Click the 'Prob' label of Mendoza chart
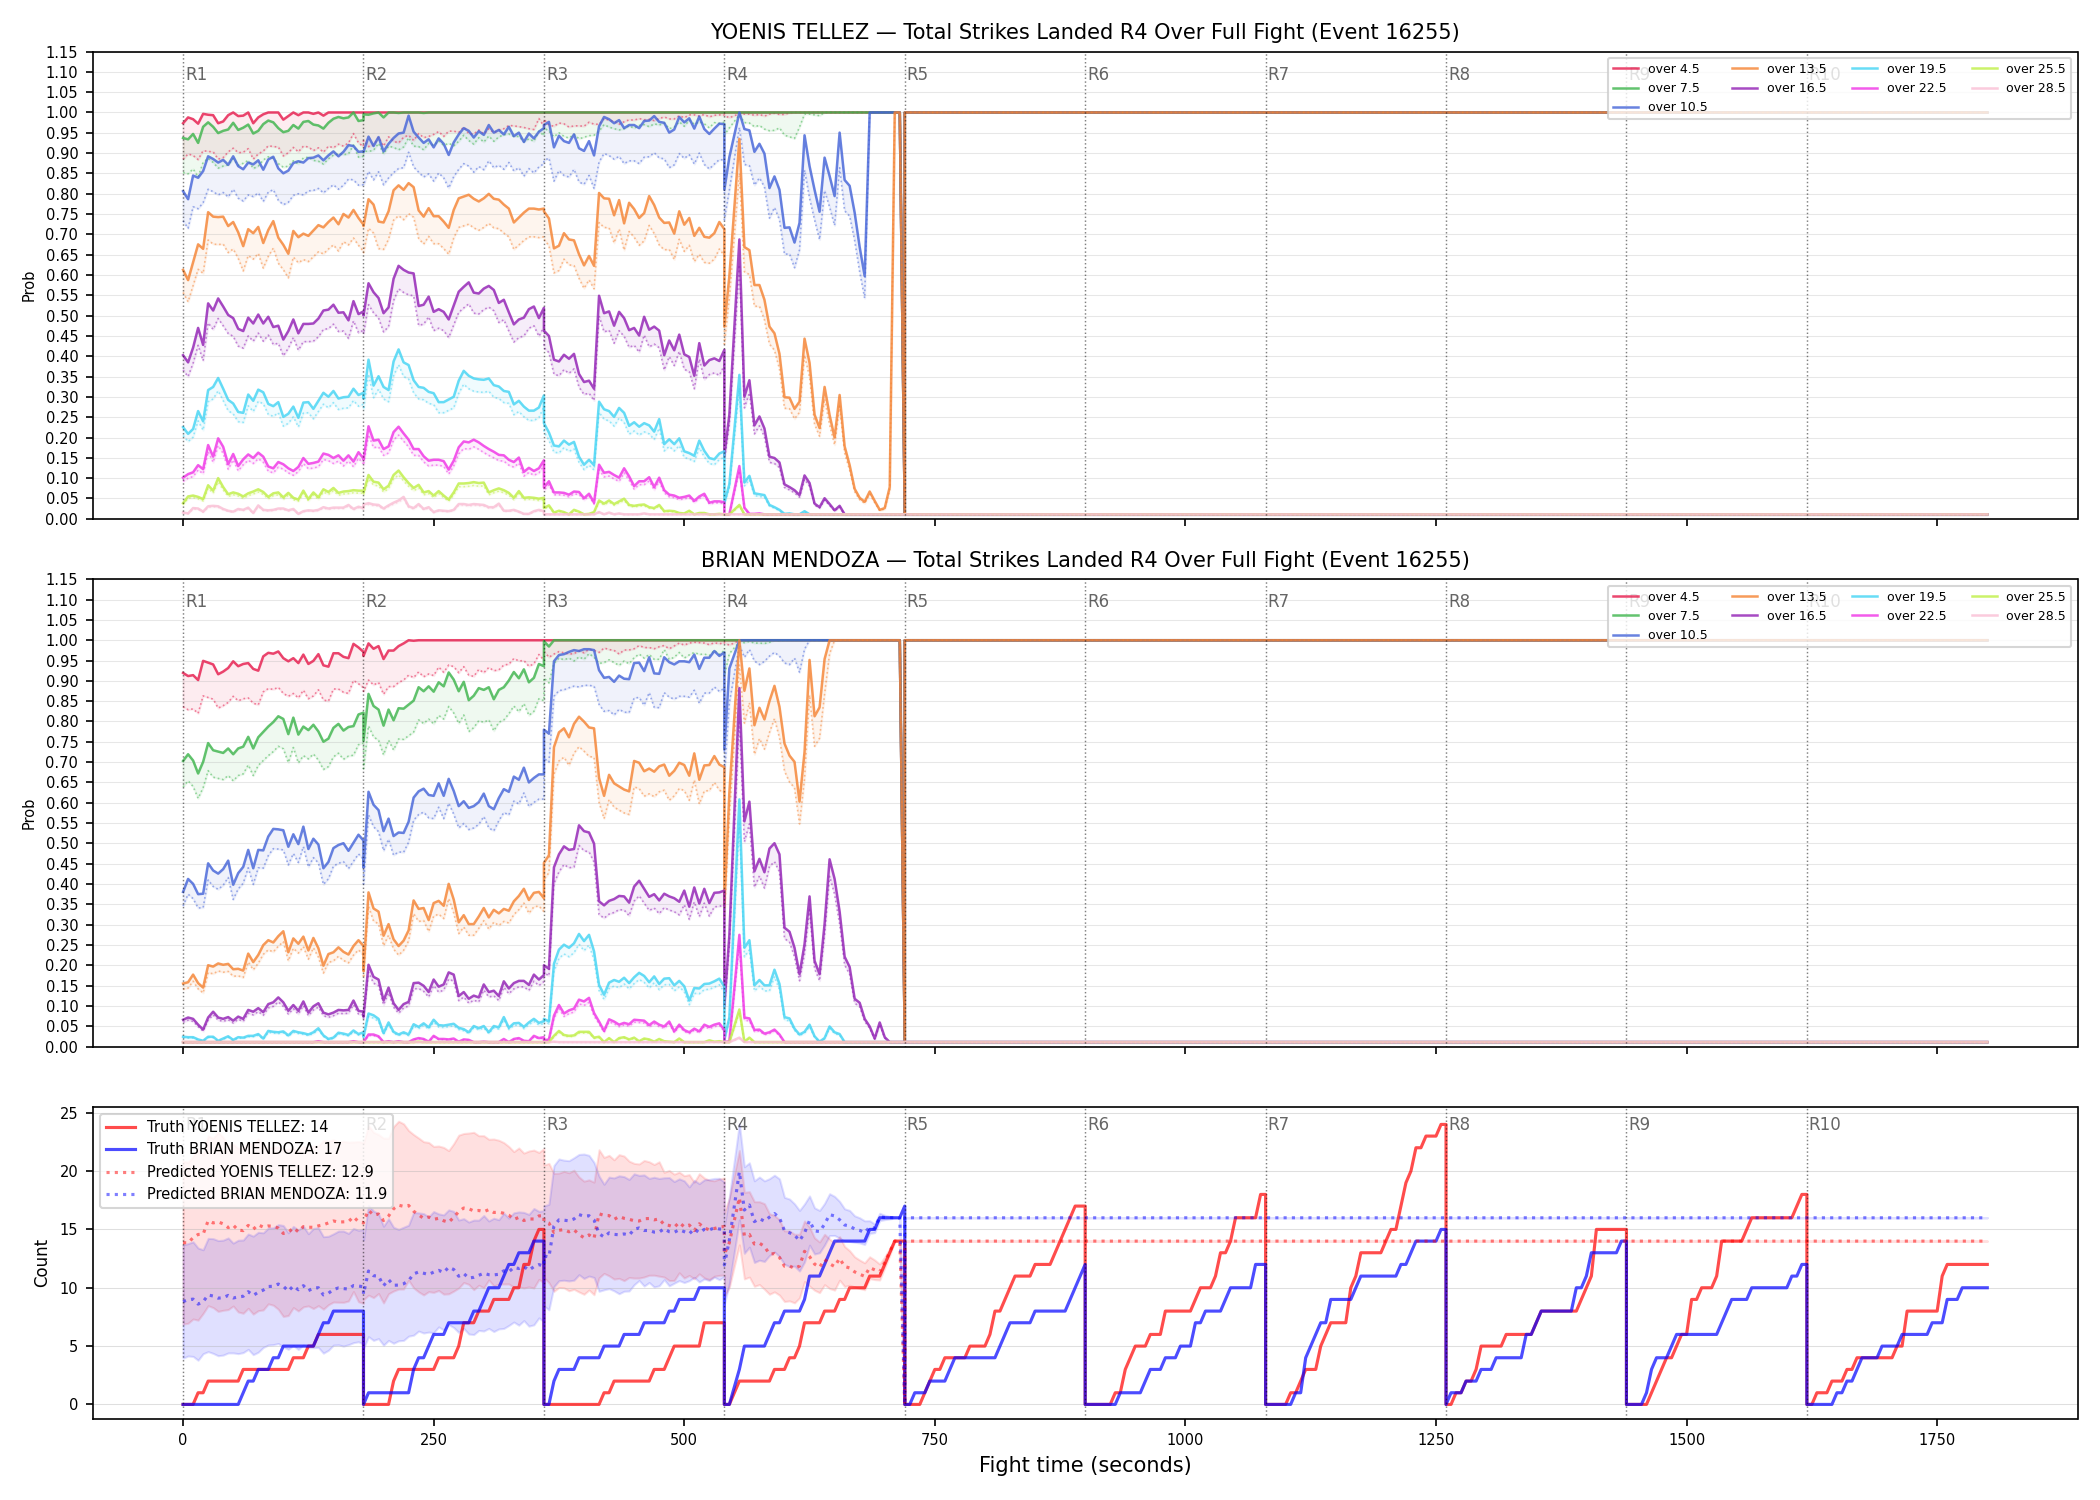Screen dimensions: 2100x1500 pos(29,814)
